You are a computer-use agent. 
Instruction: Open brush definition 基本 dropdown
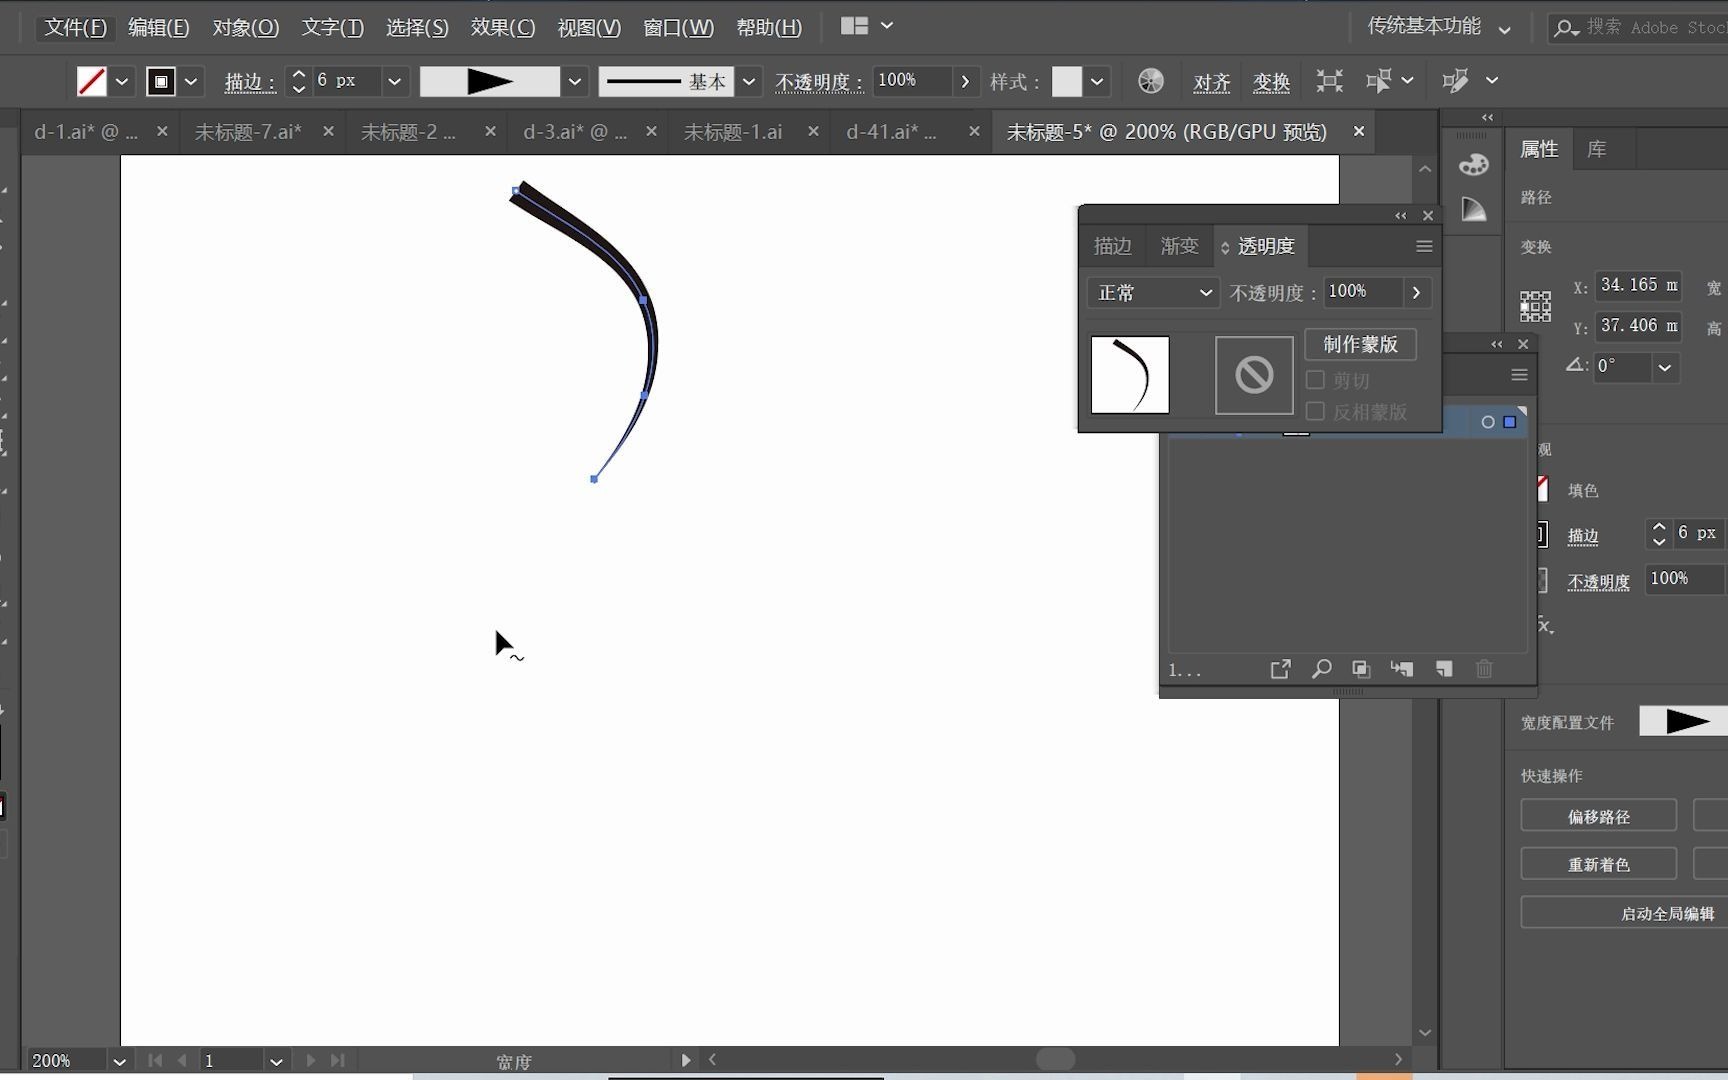point(748,81)
